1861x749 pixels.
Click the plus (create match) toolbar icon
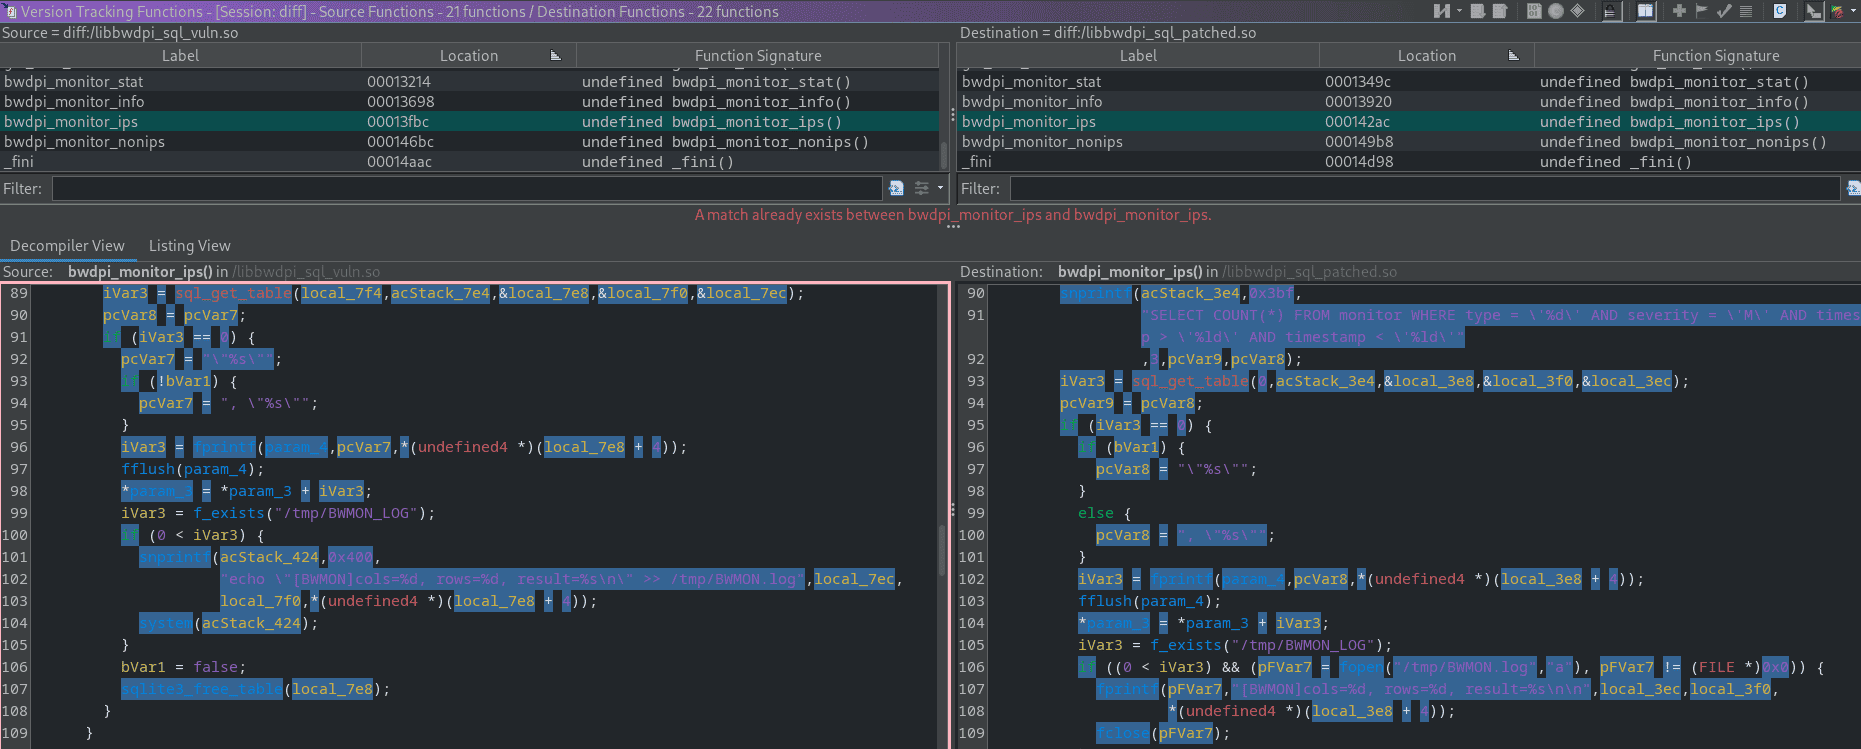click(1679, 11)
